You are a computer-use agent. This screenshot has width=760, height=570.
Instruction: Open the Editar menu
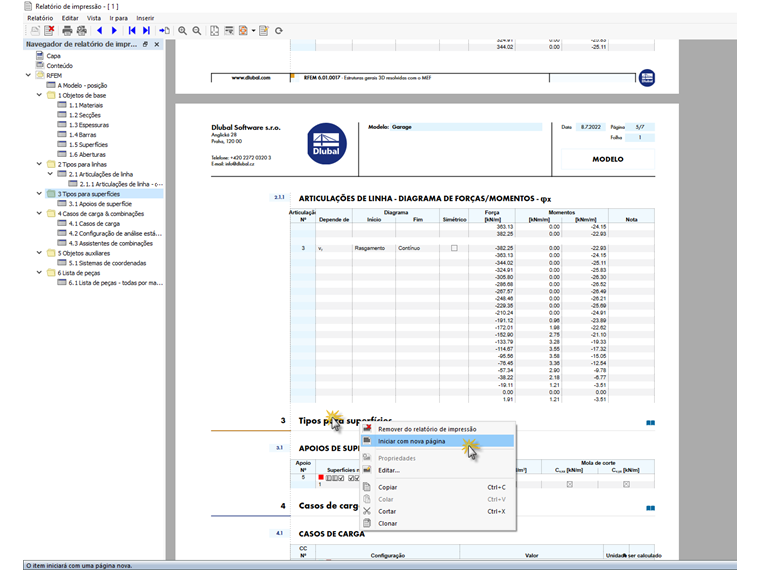(70, 18)
